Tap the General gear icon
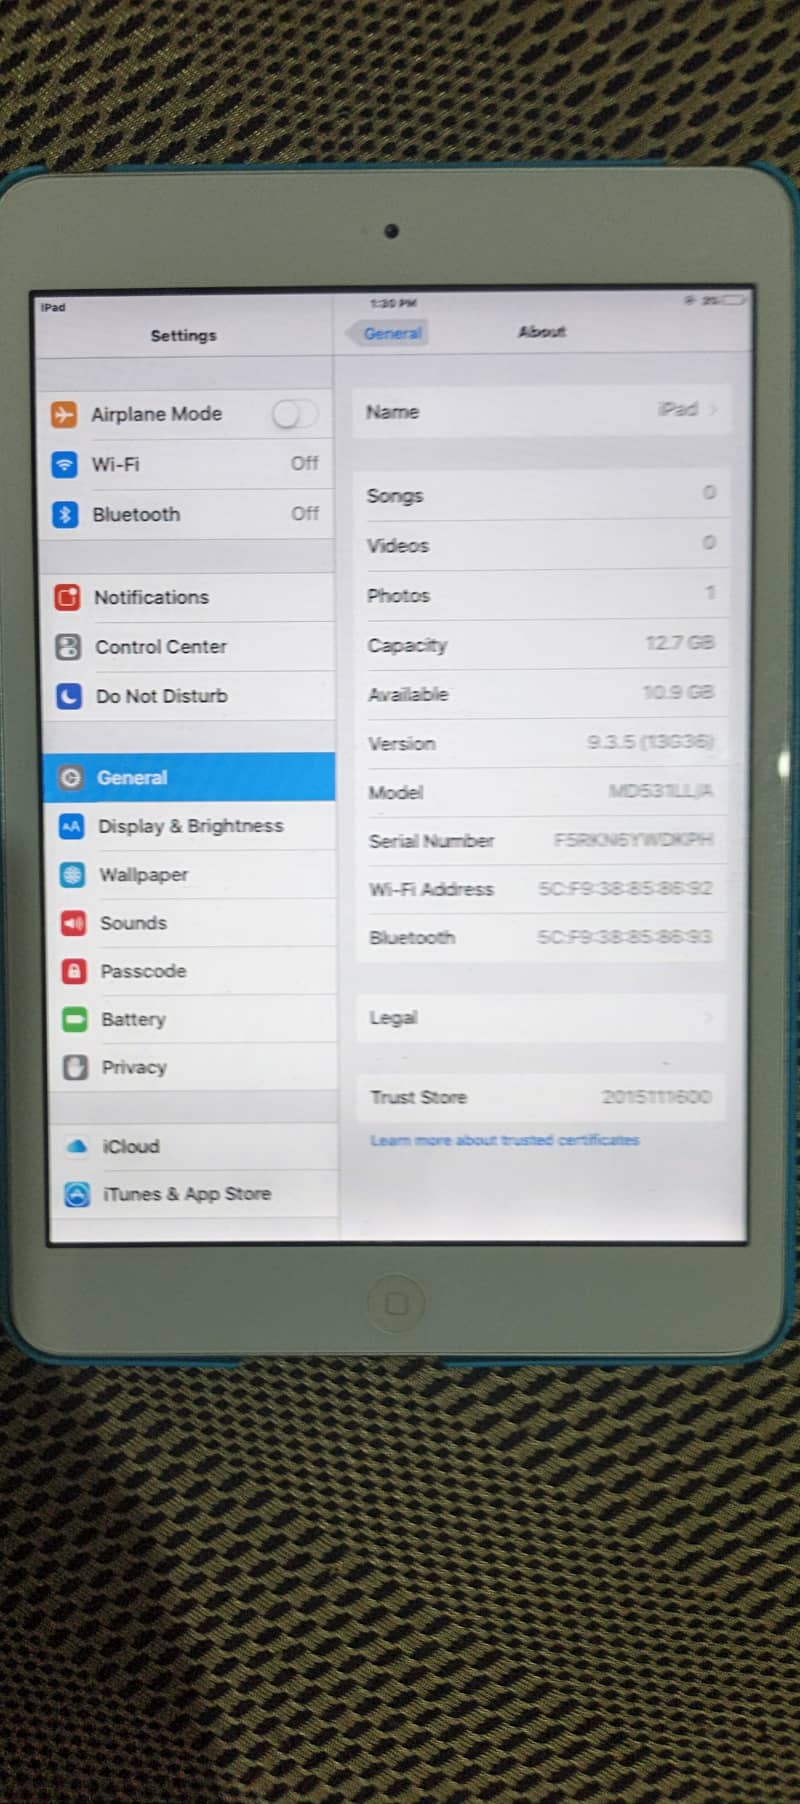Image resolution: width=800 pixels, height=1804 pixels. click(x=71, y=777)
